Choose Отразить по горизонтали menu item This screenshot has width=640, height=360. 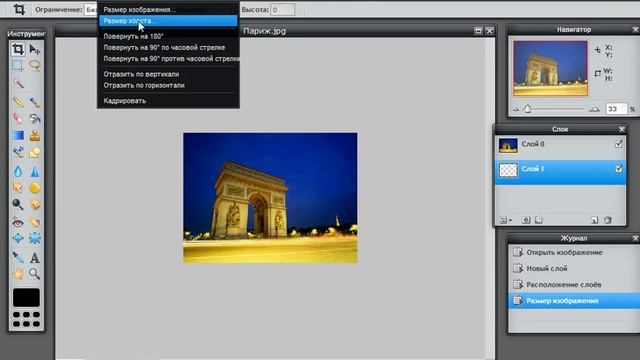(168, 85)
